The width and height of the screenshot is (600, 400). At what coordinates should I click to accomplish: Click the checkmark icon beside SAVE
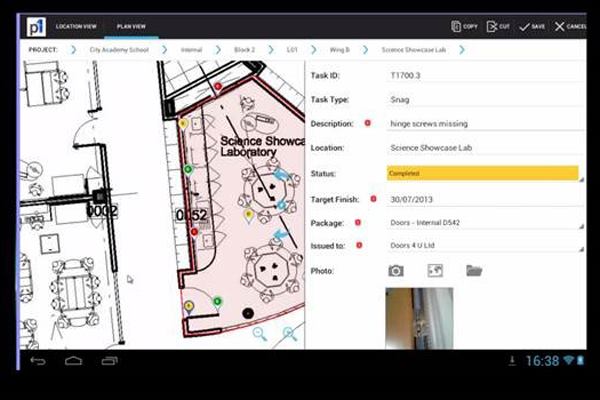pyautogui.click(x=524, y=27)
